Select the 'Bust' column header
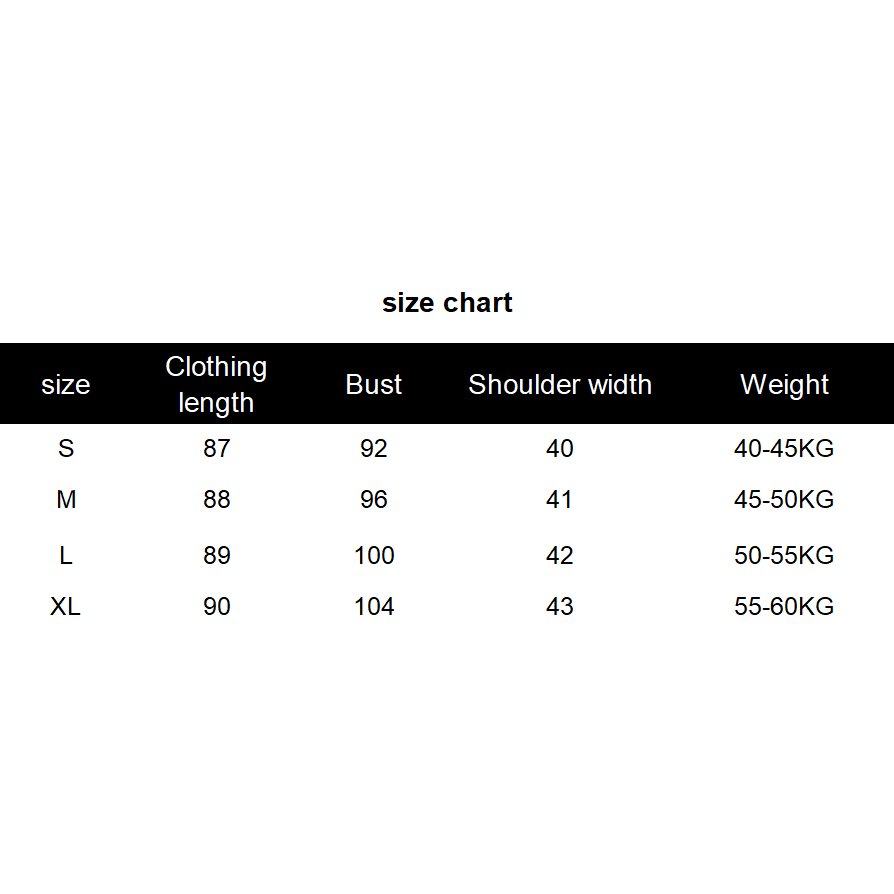This screenshot has width=894, height=894. click(x=374, y=385)
